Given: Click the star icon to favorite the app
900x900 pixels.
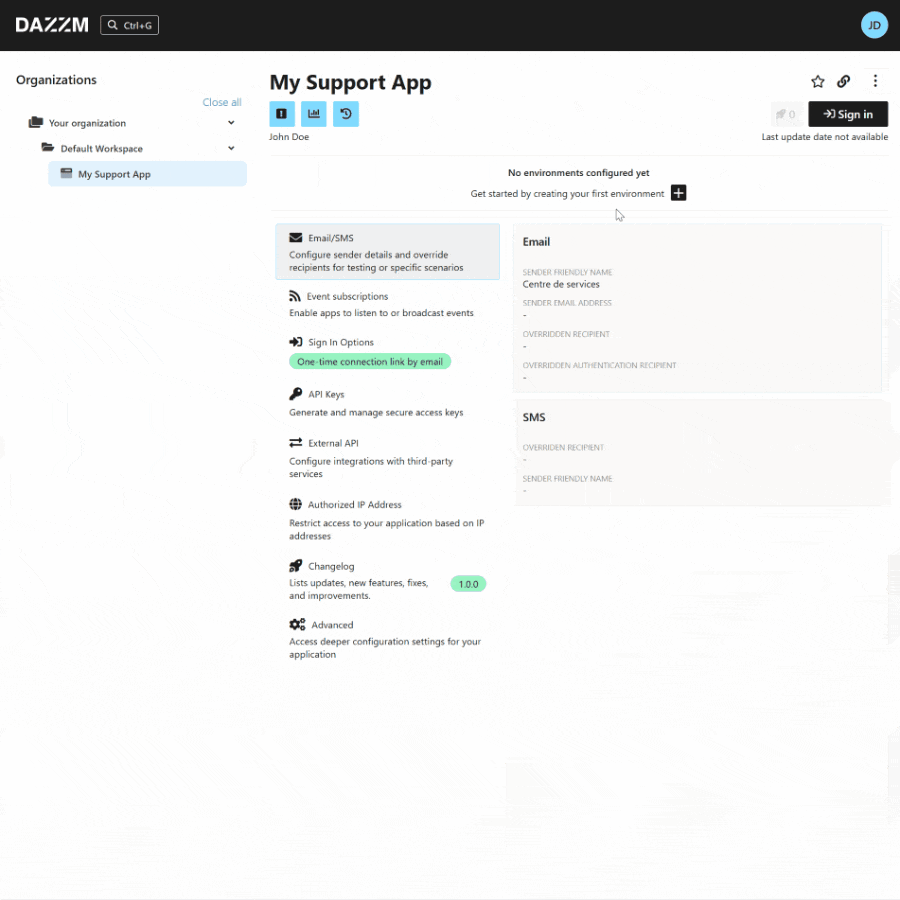Looking at the screenshot, I should coord(817,82).
